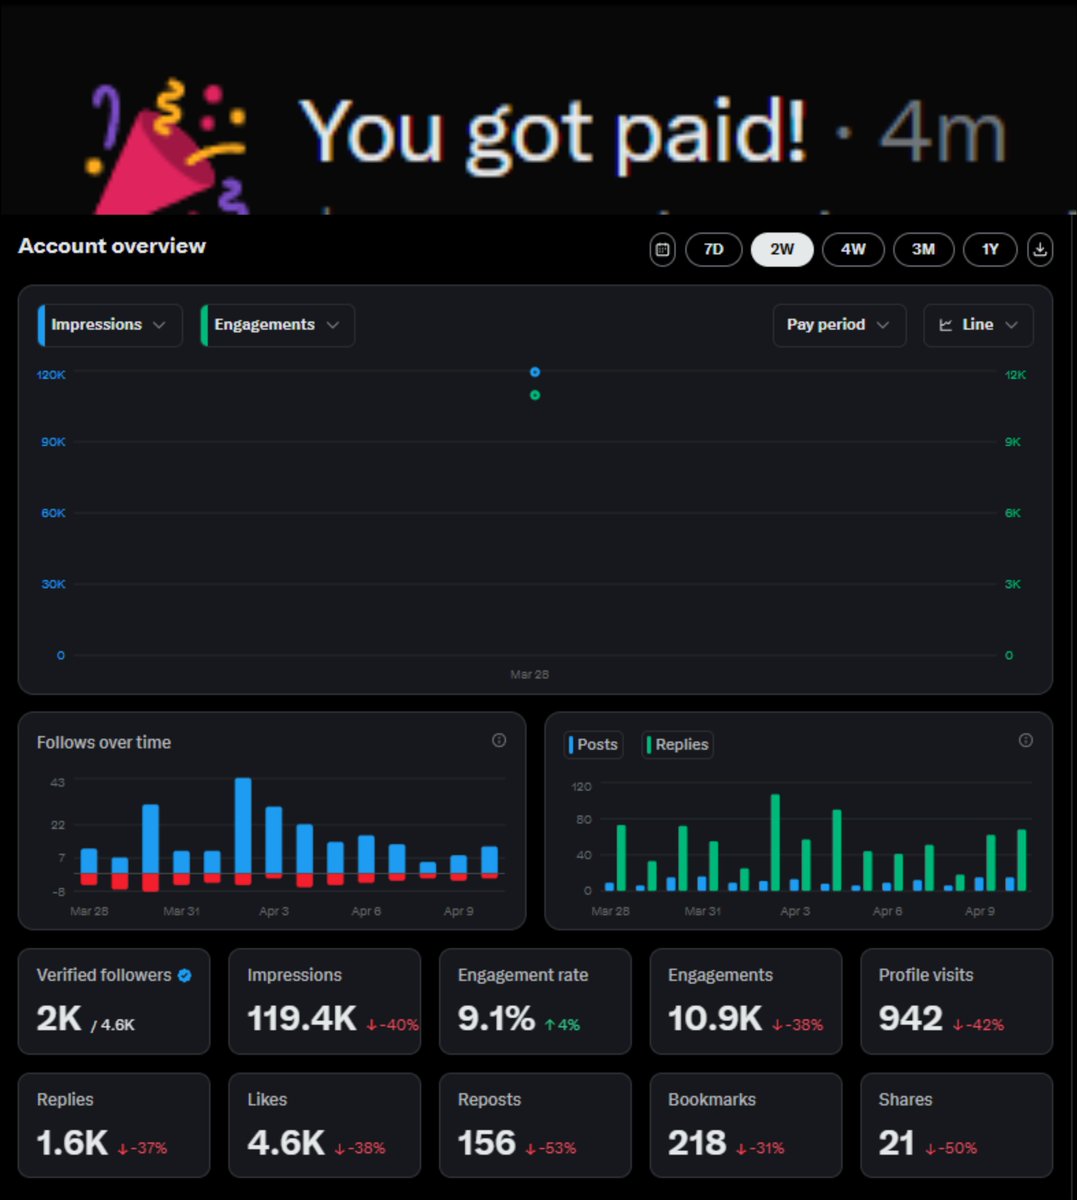
Task: Open Follows over time info icon
Action: [x=499, y=740]
